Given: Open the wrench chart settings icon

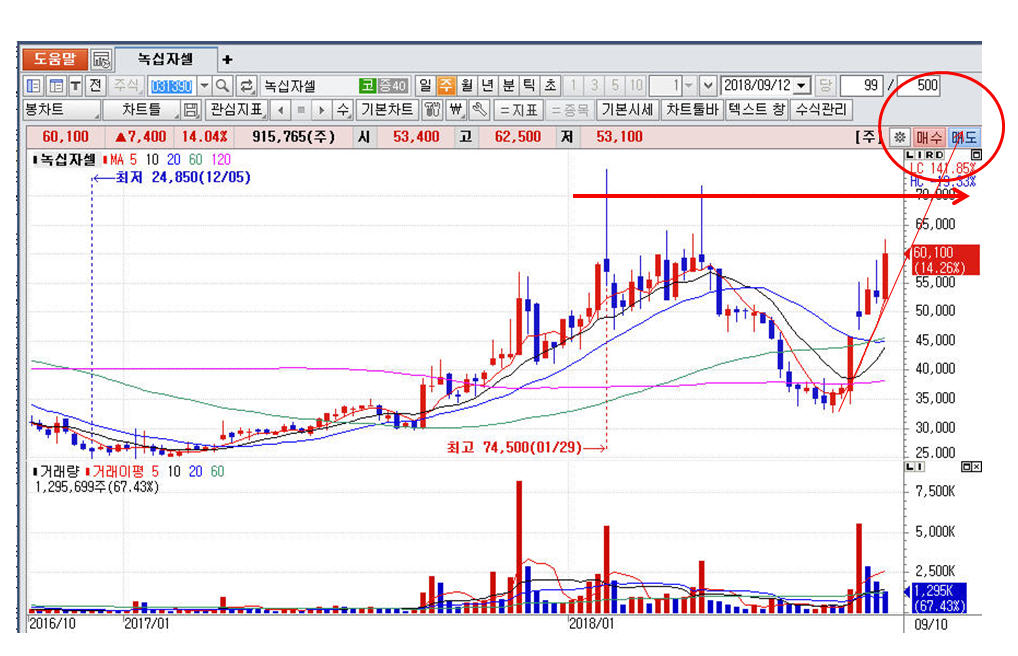Looking at the screenshot, I should [479, 110].
